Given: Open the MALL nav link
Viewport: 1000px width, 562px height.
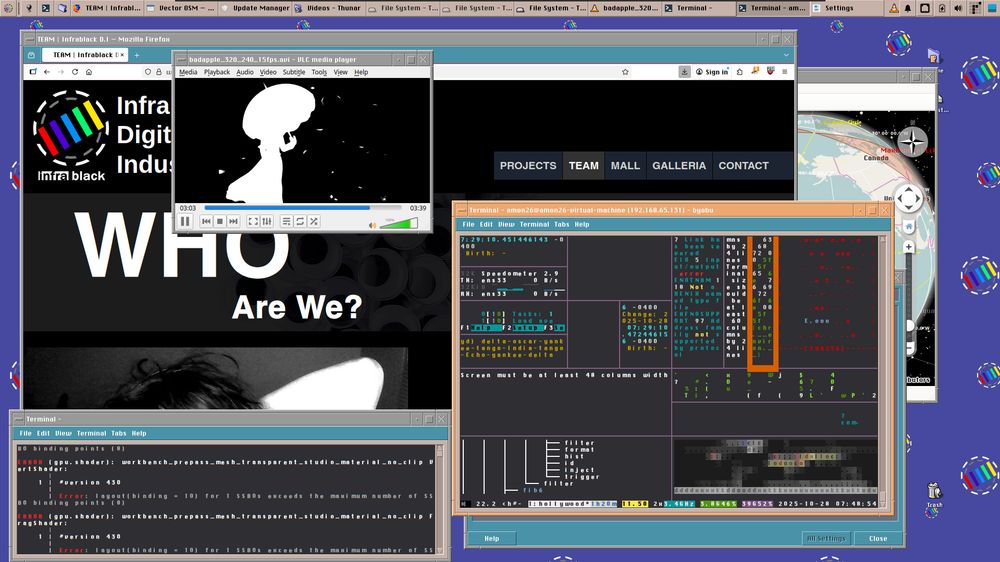Looking at the screenshot, I should click(625, 166).
